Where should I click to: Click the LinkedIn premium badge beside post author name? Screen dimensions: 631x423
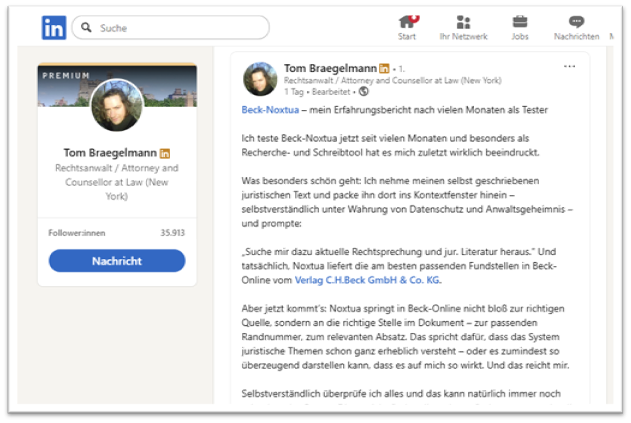tap(384, 68)
